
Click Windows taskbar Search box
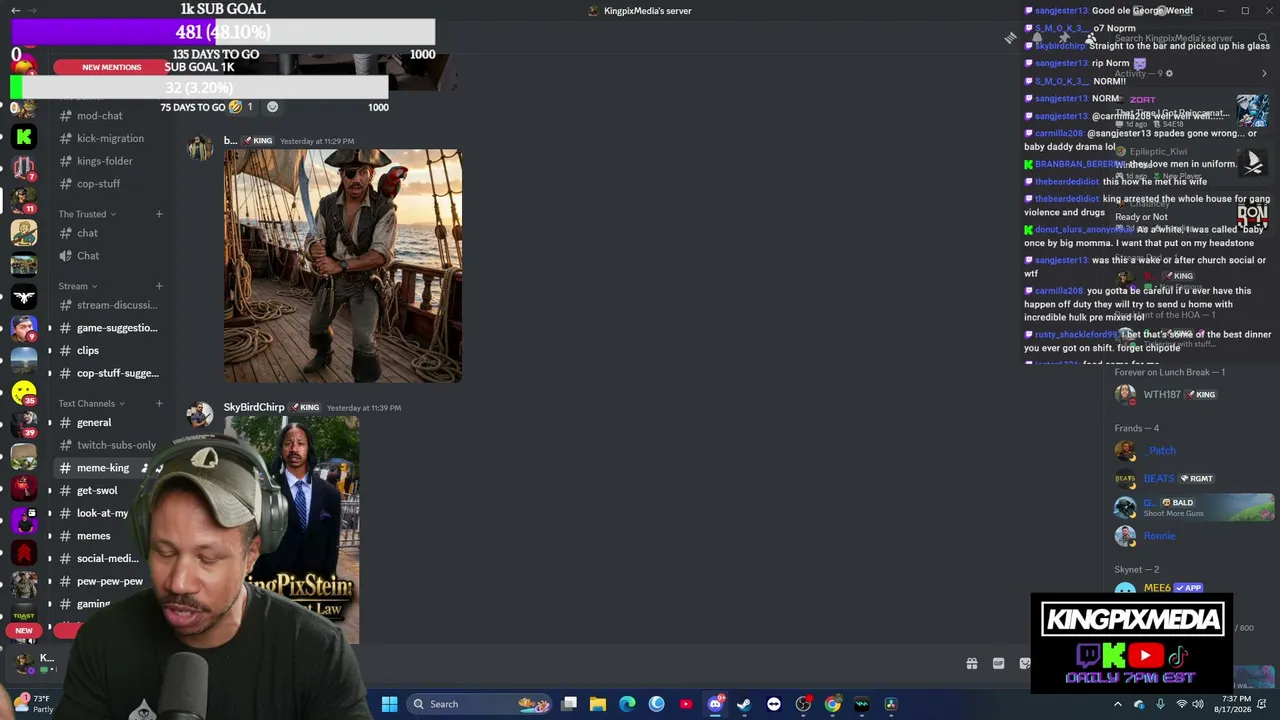tap(478, 704)
